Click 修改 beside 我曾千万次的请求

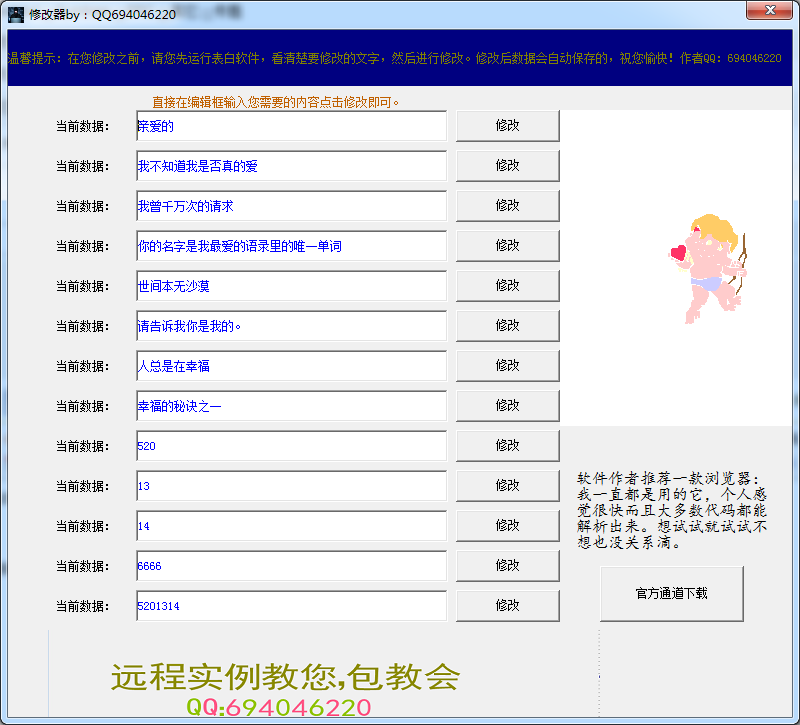[x=508, y=206]
